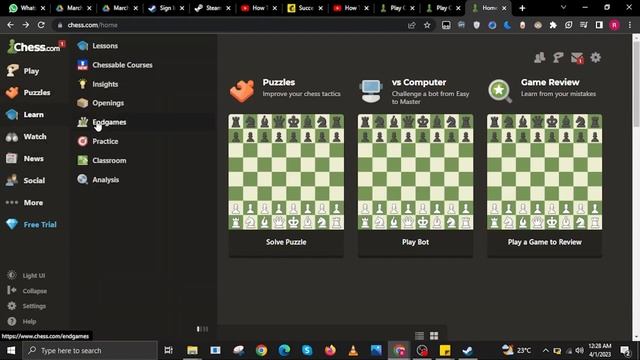The width and height of the screenshot is (640, 360).
Task: Open the friends icon at top right
Action: 540,58
